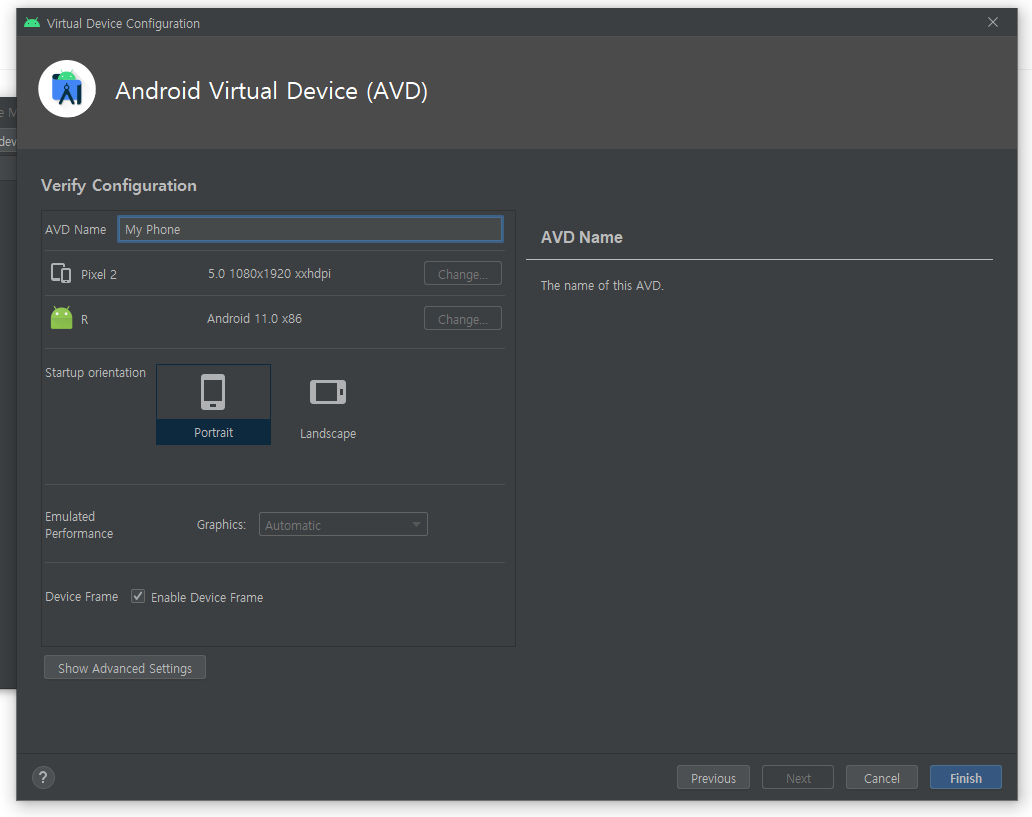This screenshot has height=817, width=1032.
Task: Select Portrait startup orientation
Action: pos(213,404)
